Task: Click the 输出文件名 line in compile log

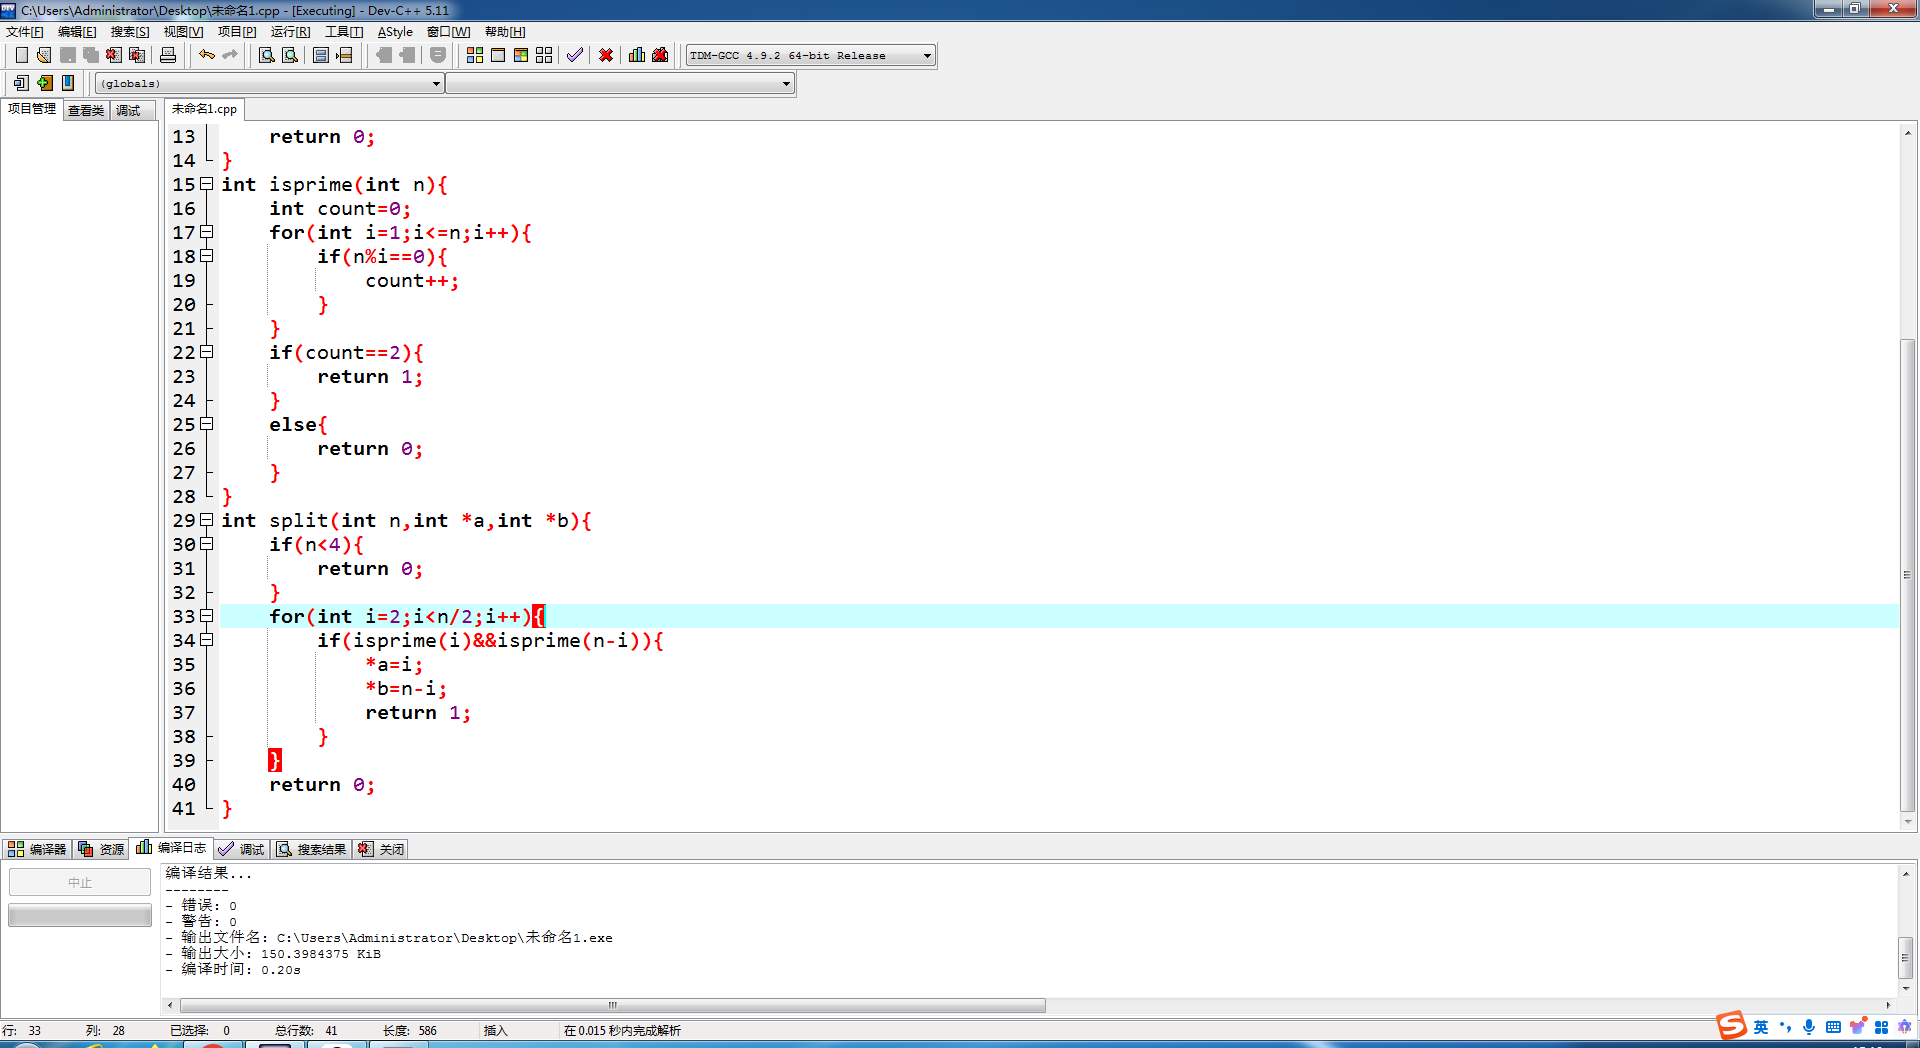Action: [x=389, y=938]
